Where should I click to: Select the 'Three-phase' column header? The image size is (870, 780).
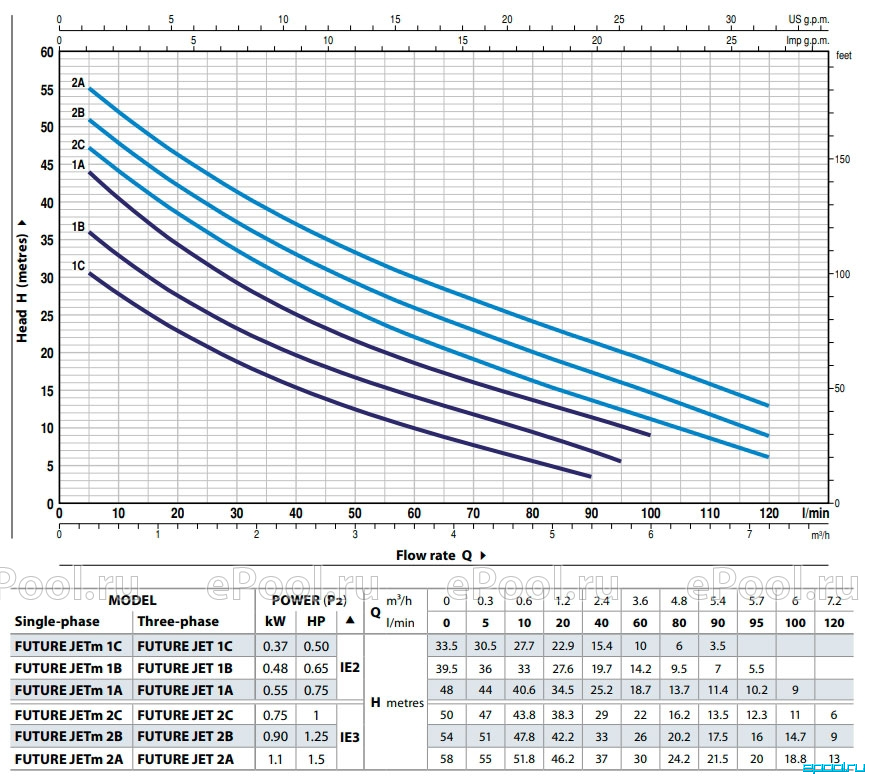[178, 621]
